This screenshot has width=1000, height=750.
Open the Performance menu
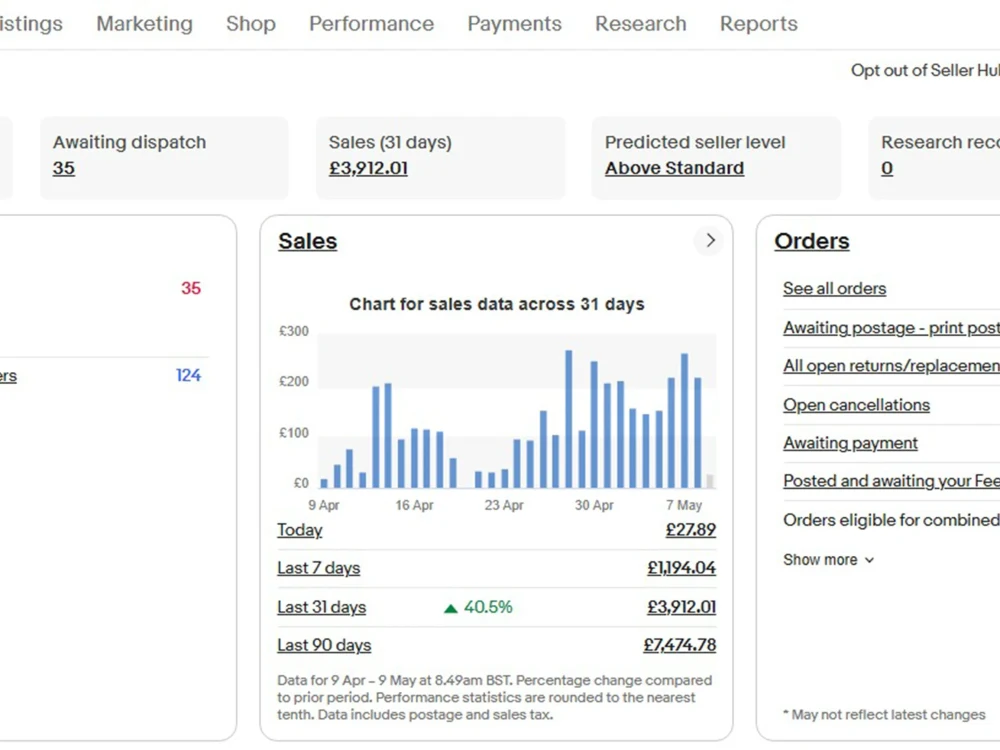coord(371,23)
